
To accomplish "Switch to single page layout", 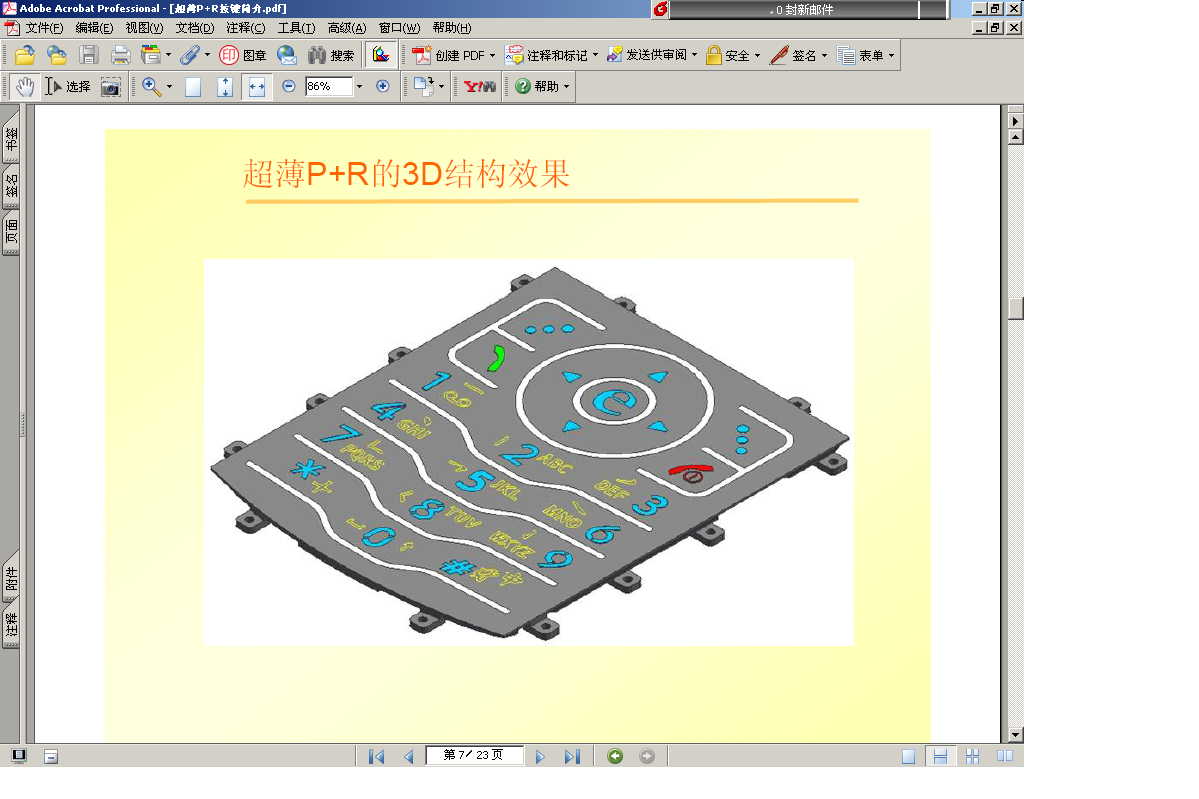I will pos(908,756).
